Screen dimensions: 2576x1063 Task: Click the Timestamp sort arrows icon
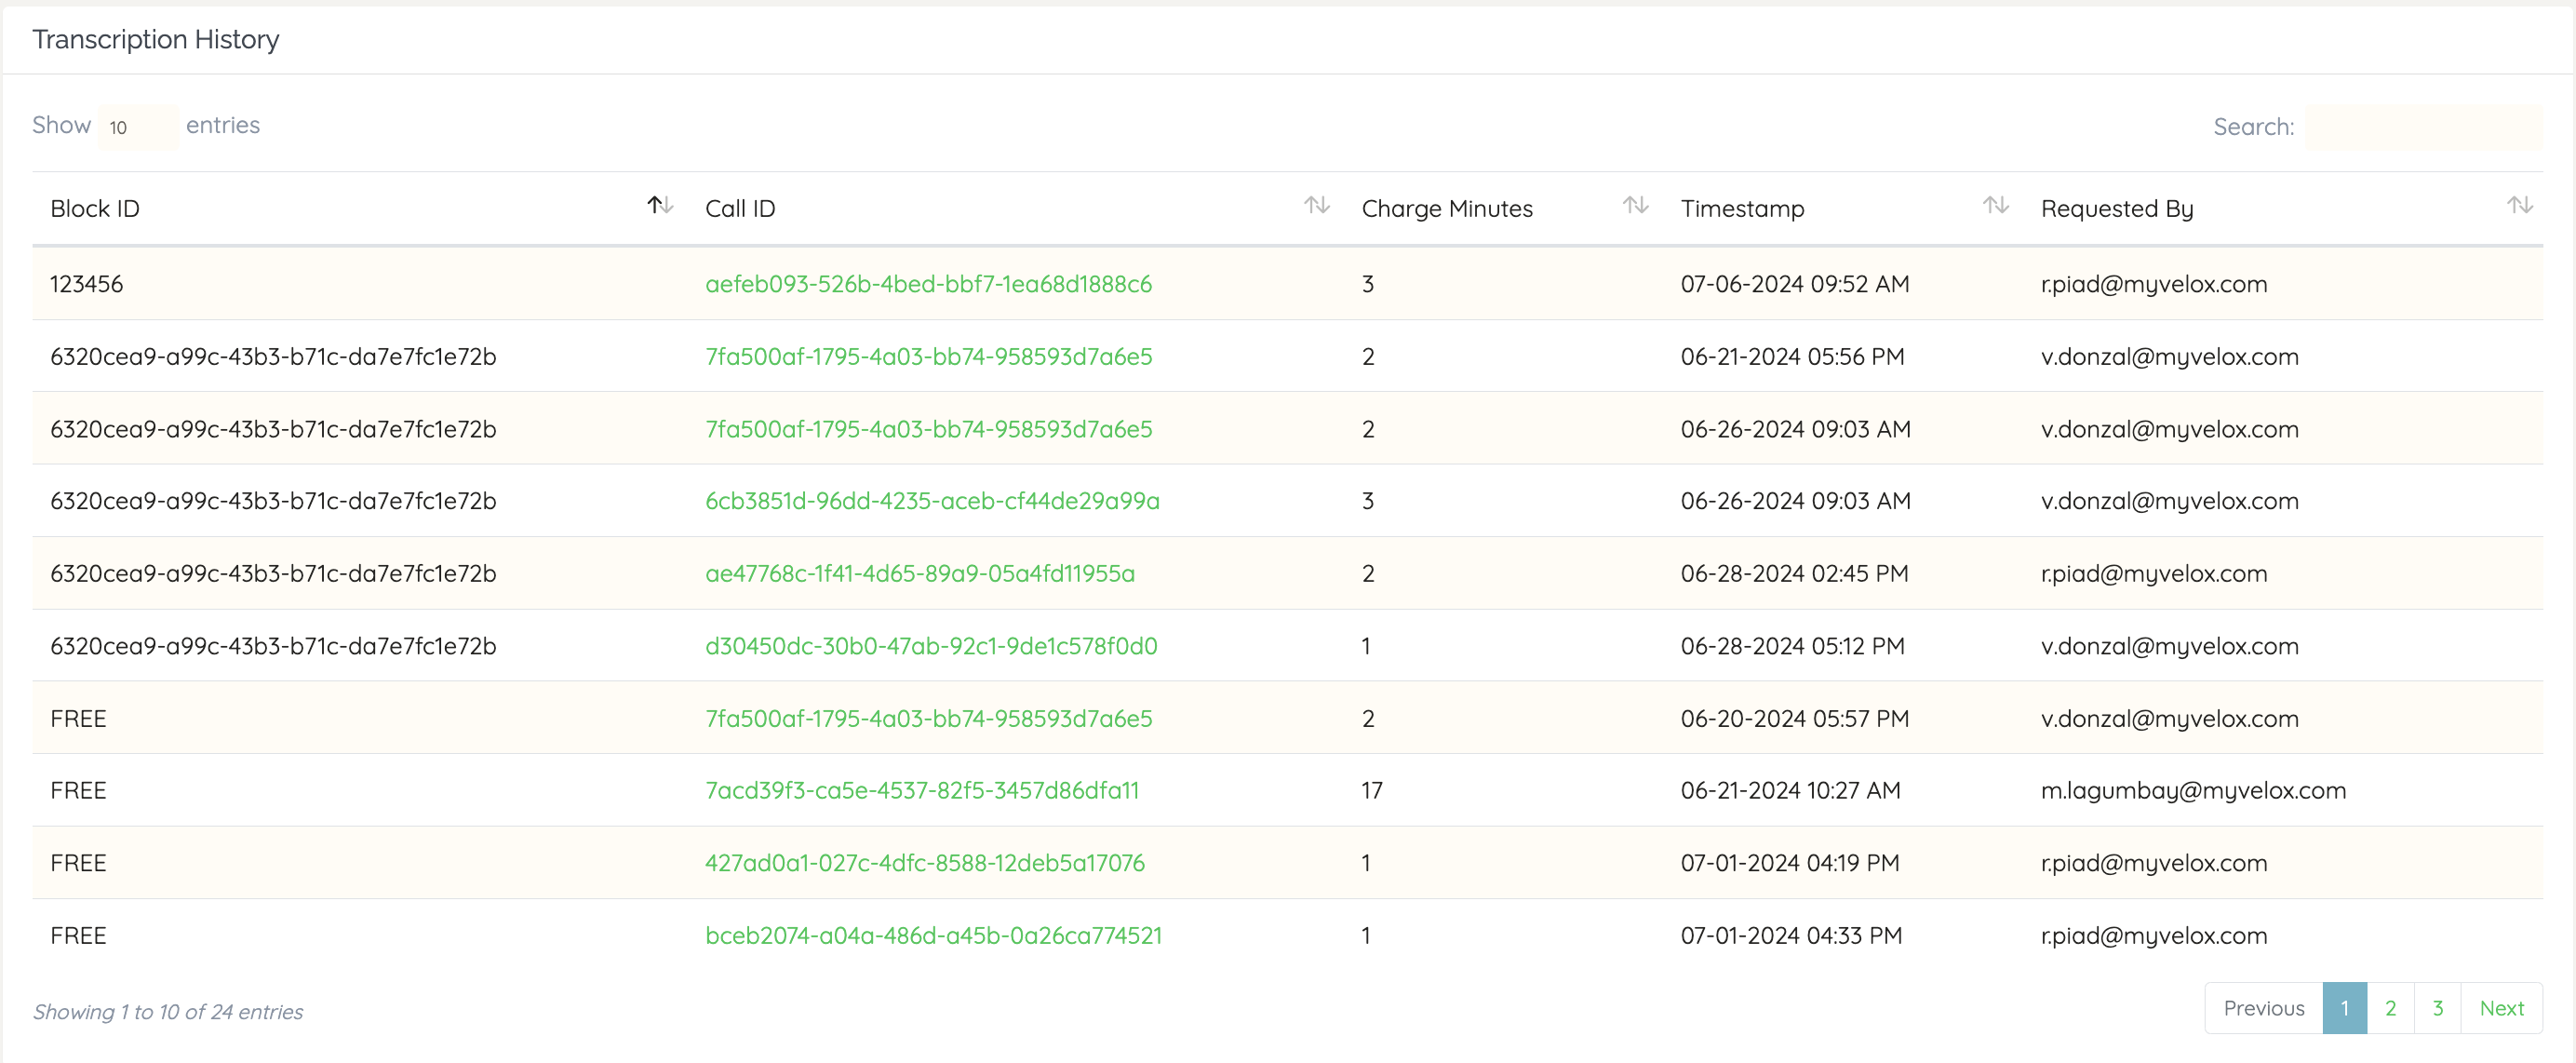[x=1995, y=205]
